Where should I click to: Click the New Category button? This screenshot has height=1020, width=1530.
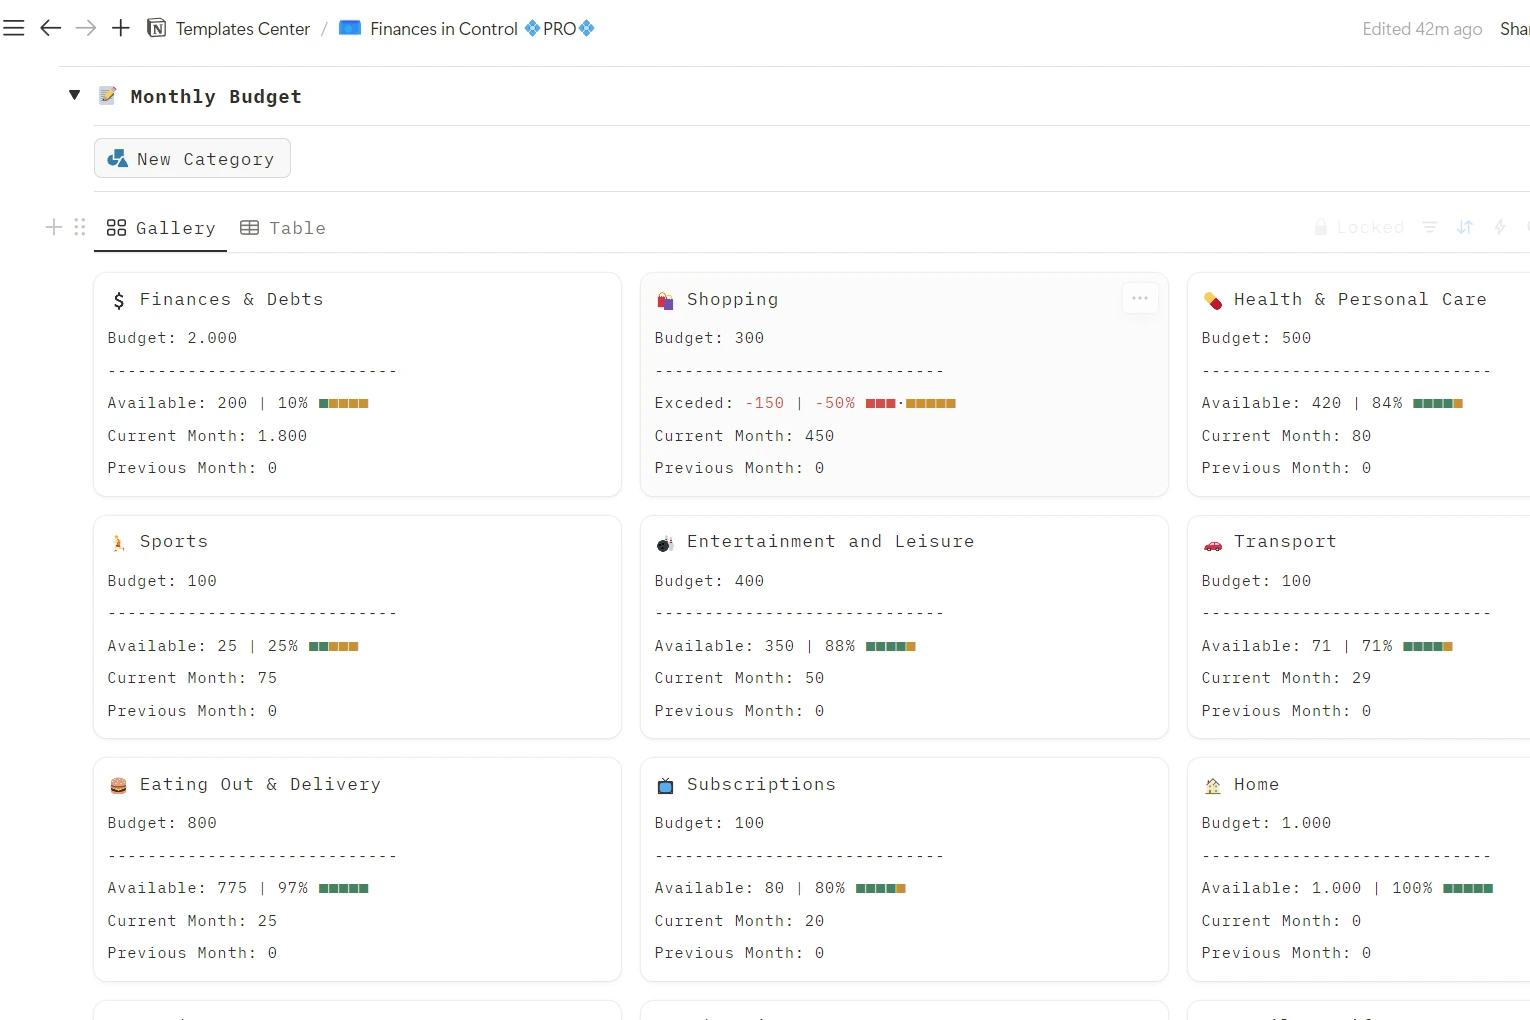pyautogui.click(x=192, y=159)
